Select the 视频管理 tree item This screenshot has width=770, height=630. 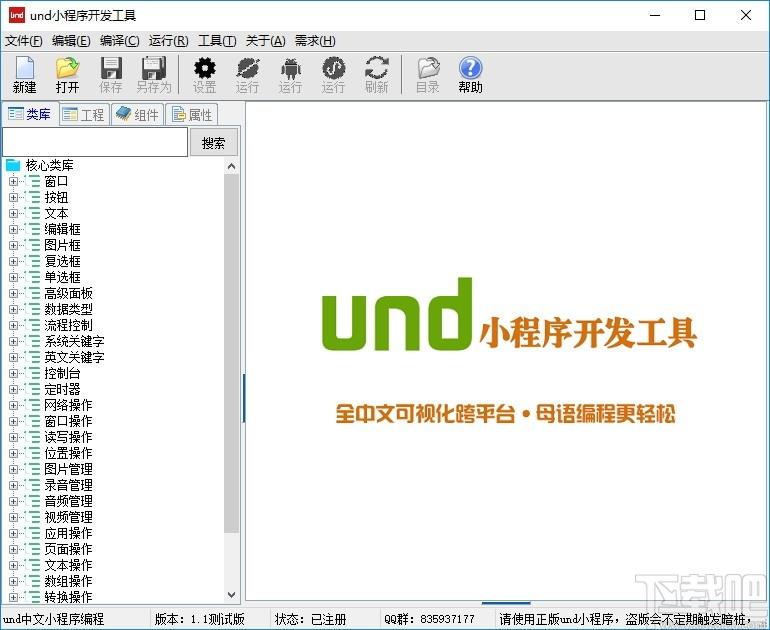(x=68, y=517)
